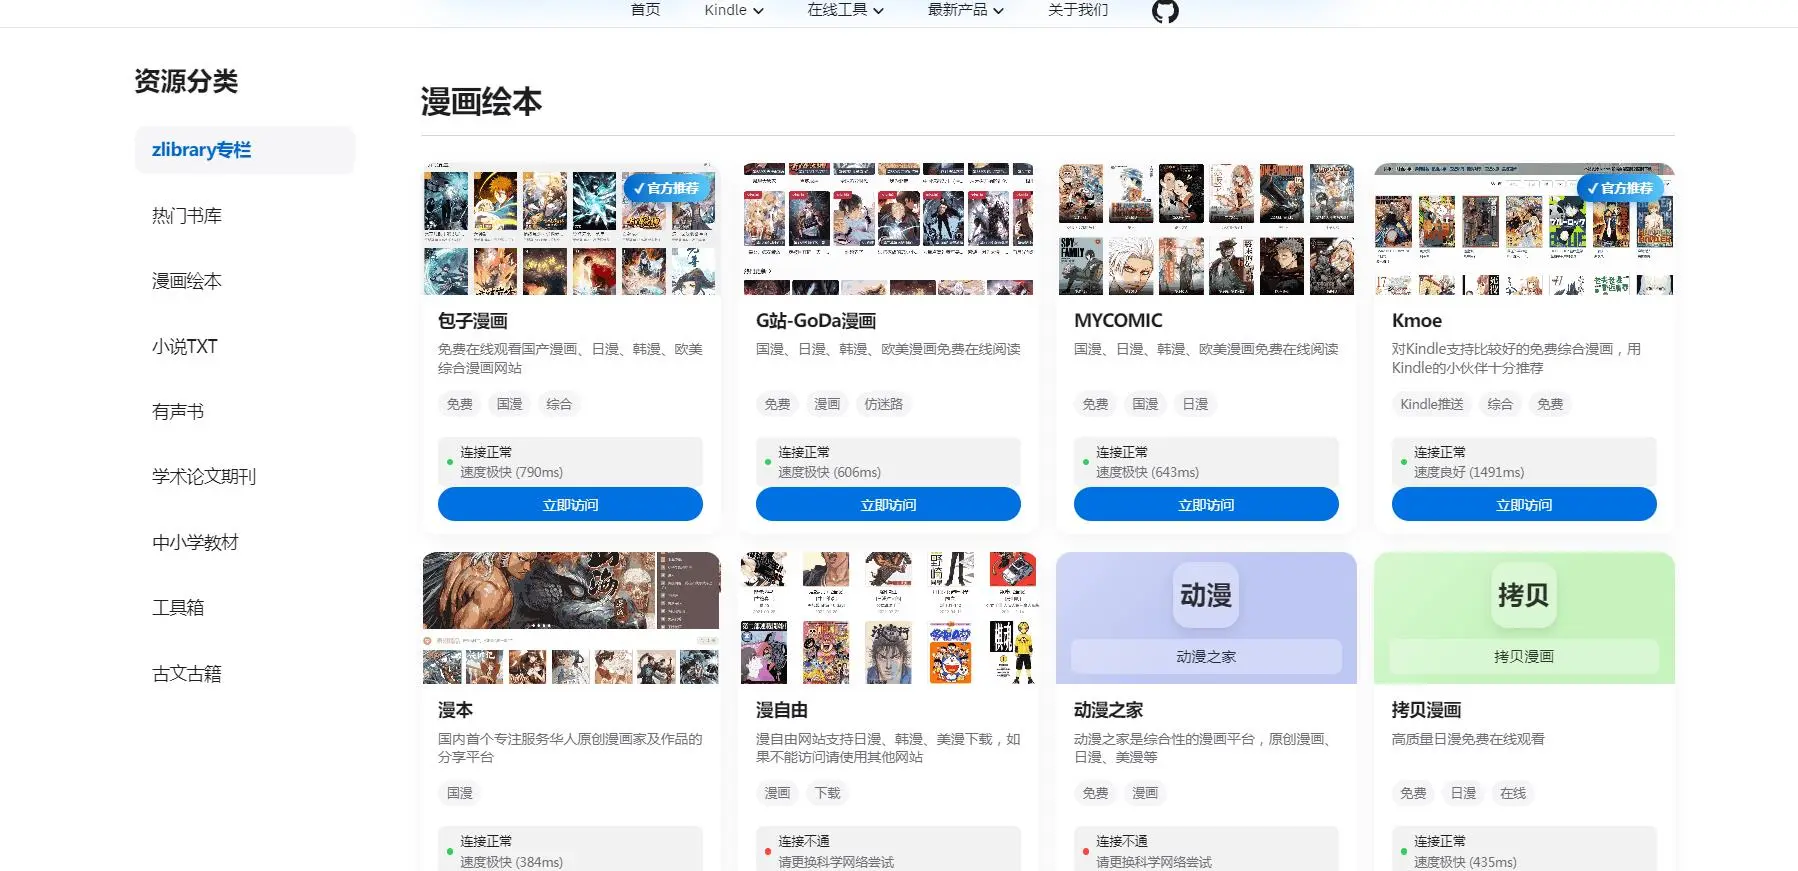Click the Kindle推送 tag on Kmoe

(1432, 404)
